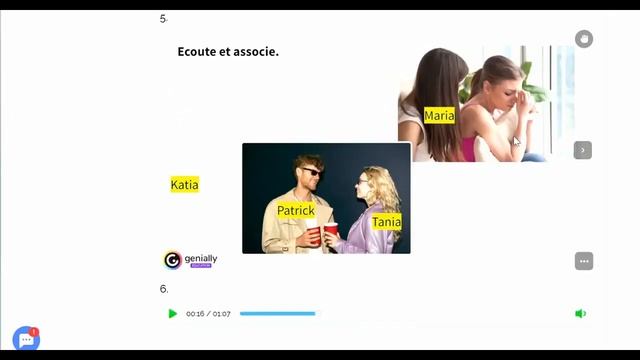The height and width of the screenshot is (360, 640).
Task: Select the yellow Katia label
Action: pos(184,184)
